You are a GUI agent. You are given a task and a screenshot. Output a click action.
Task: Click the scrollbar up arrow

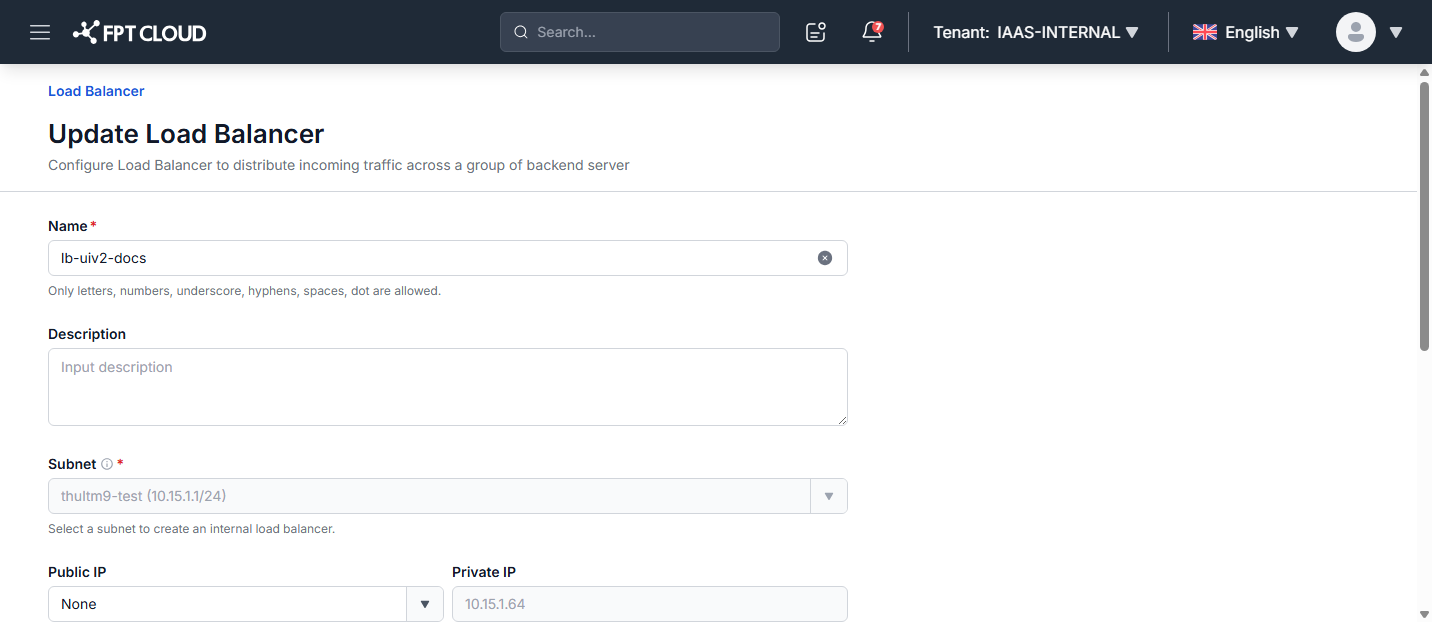click(1424, 72)
